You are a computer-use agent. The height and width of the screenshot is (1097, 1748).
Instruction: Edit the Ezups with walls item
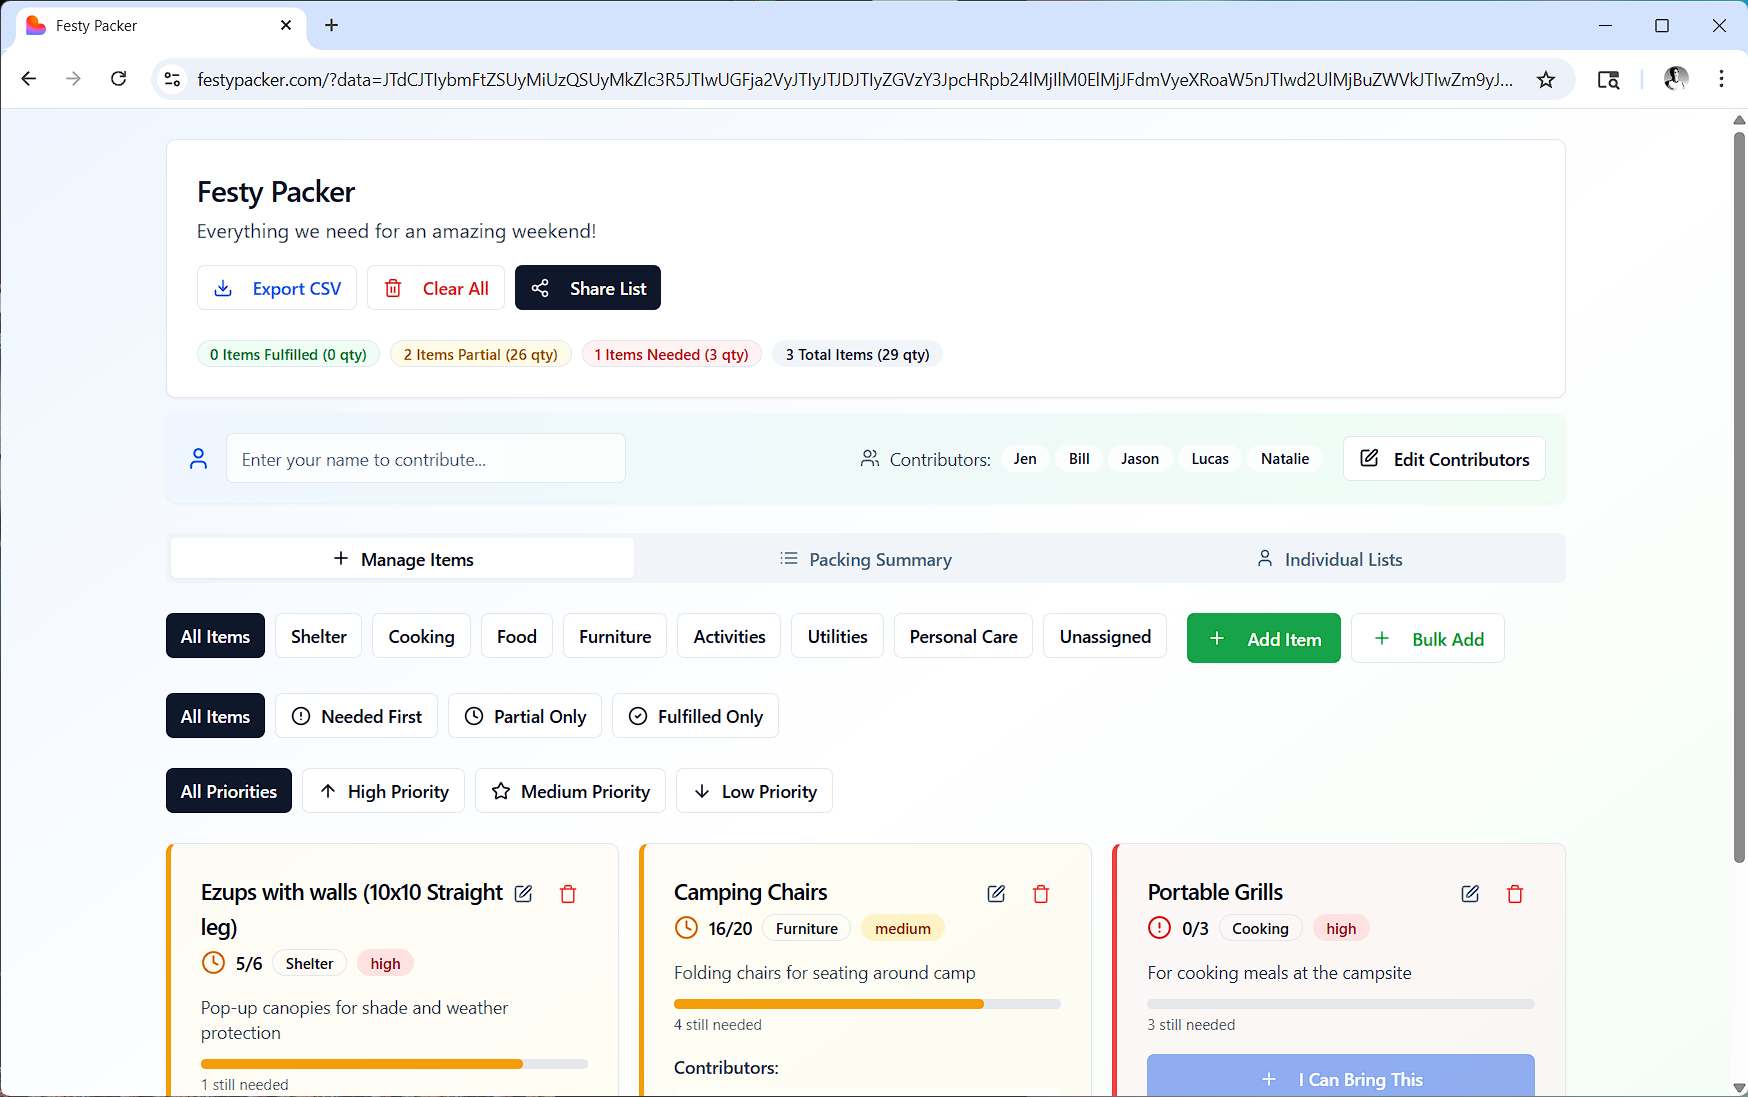pos(523,894)
